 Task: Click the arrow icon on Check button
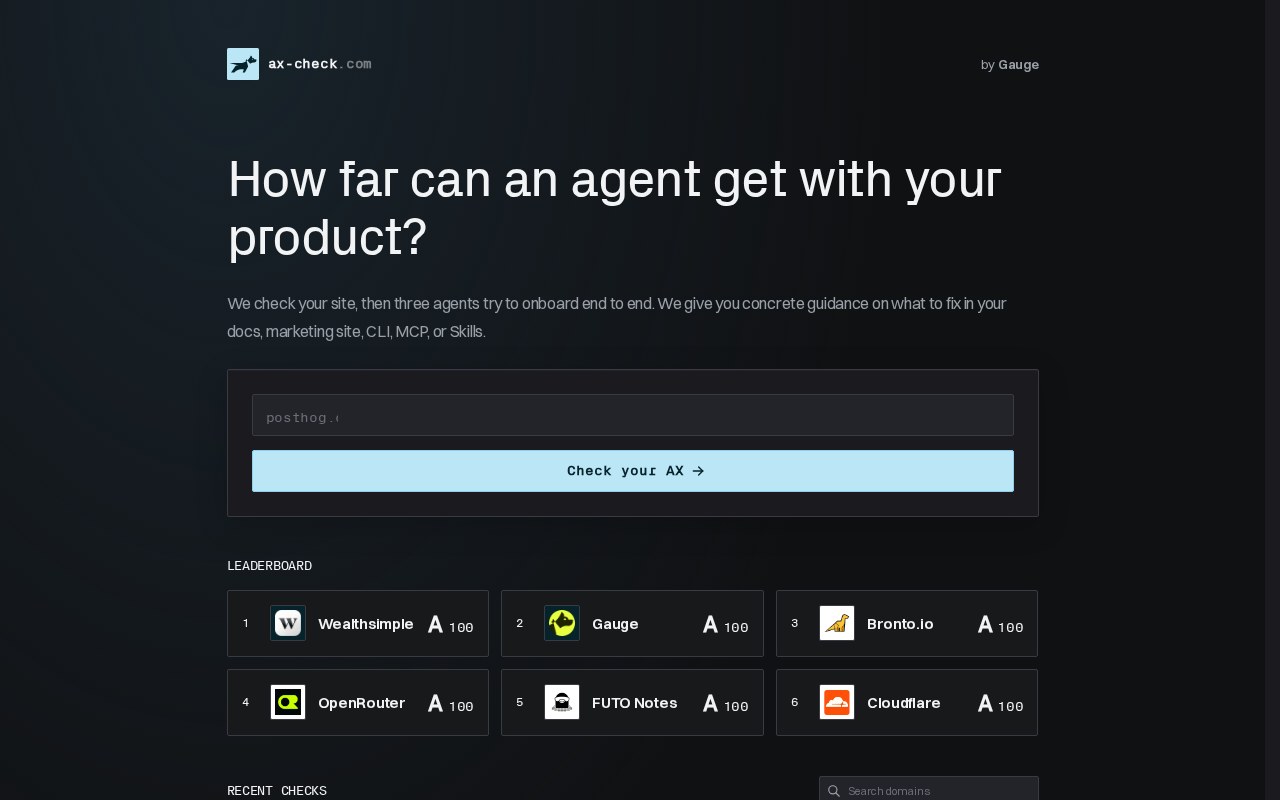698,471
